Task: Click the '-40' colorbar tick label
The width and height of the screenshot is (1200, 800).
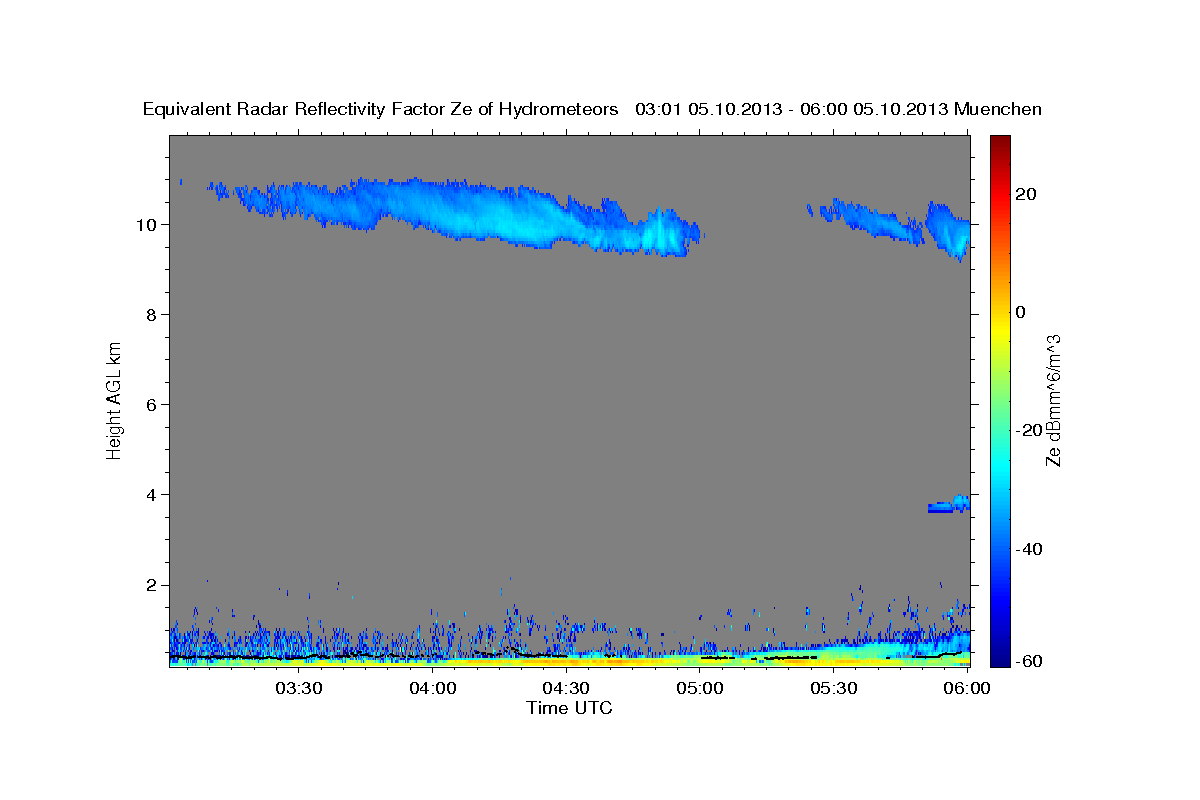Action: [x=1029, y=549]
